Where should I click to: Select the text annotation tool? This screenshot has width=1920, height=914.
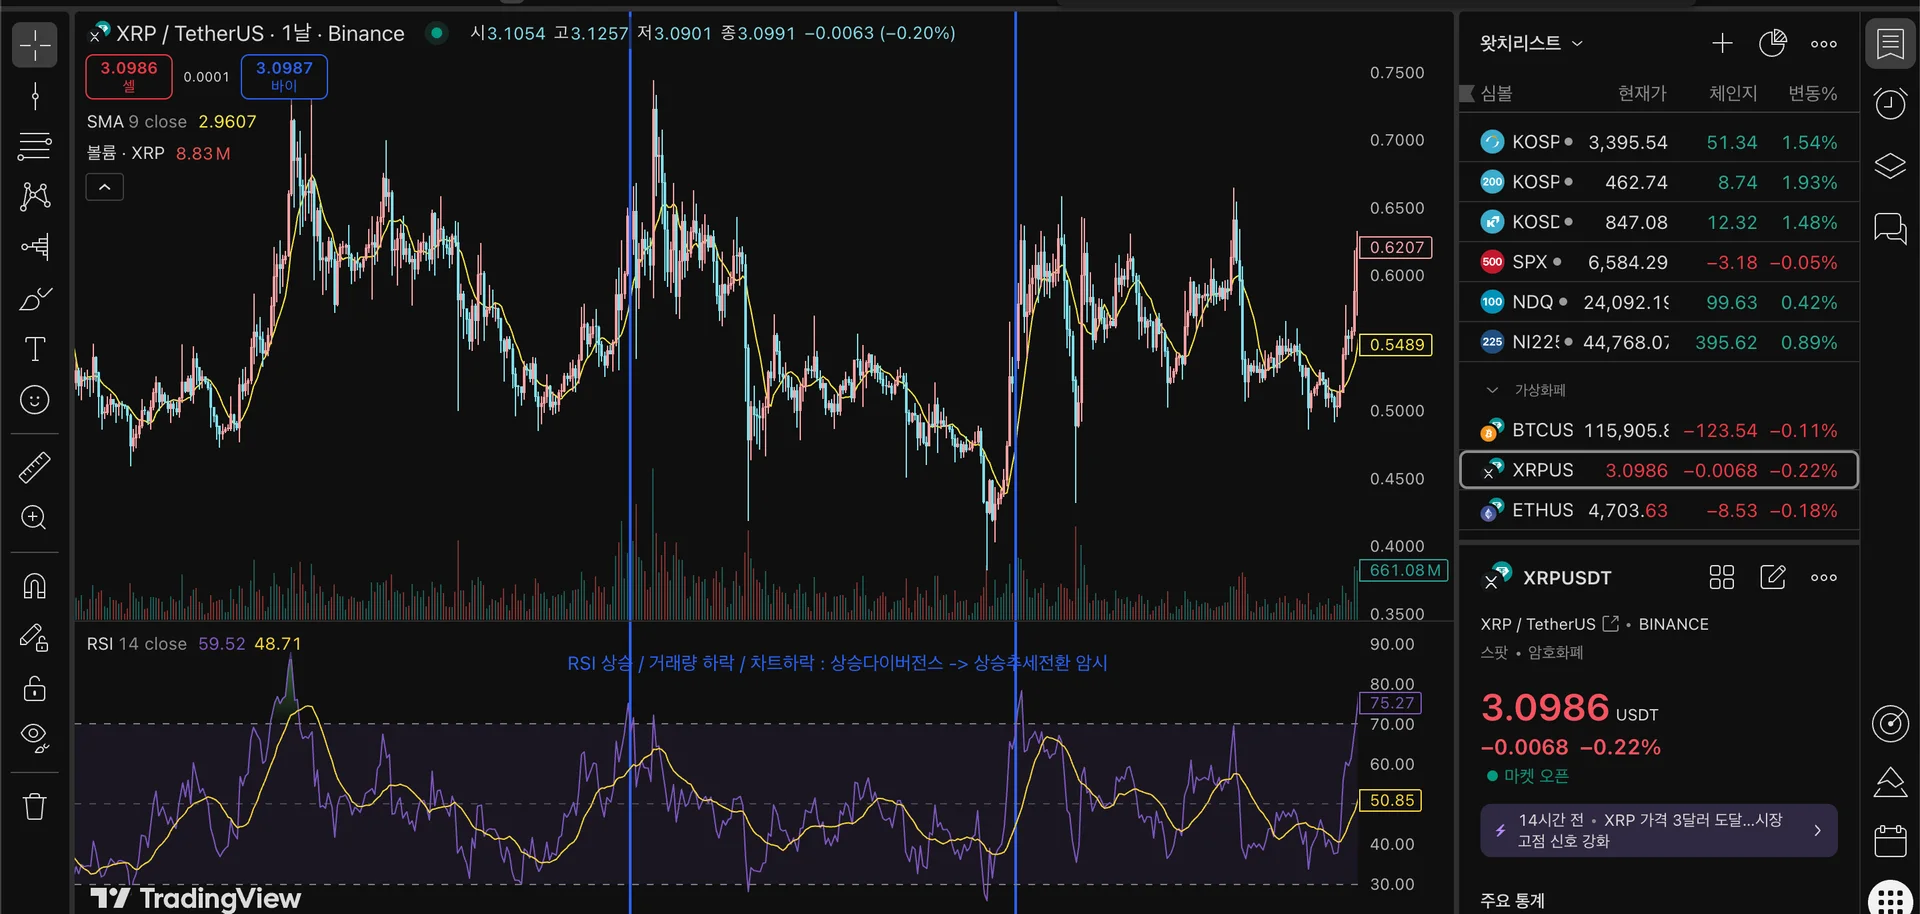click(35, 349)
